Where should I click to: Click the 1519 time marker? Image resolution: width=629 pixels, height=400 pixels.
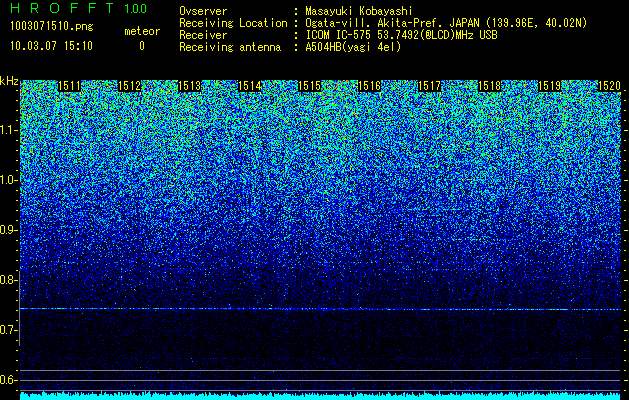pos(549,86)
